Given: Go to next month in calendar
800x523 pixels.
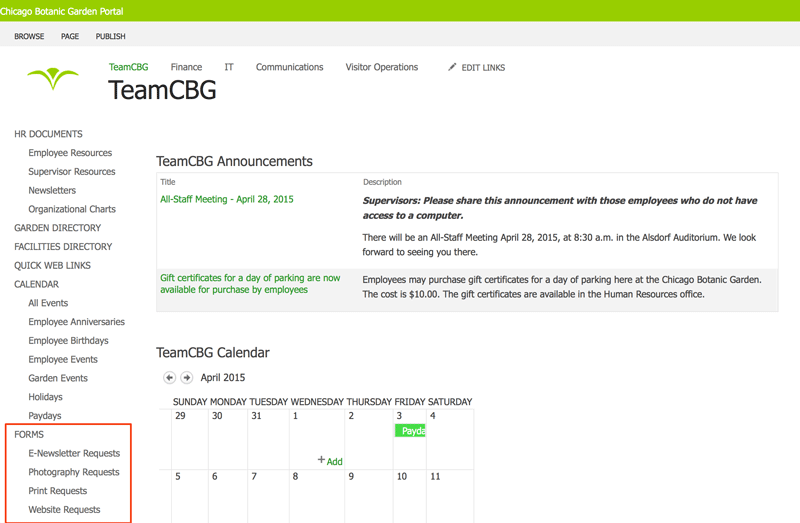Looking at the screenshot, I should [187, 378].
